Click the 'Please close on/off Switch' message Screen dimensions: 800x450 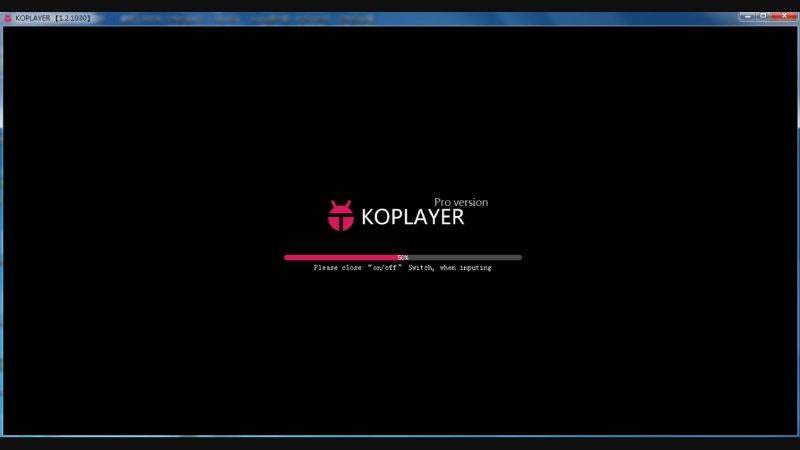(403, 268)
